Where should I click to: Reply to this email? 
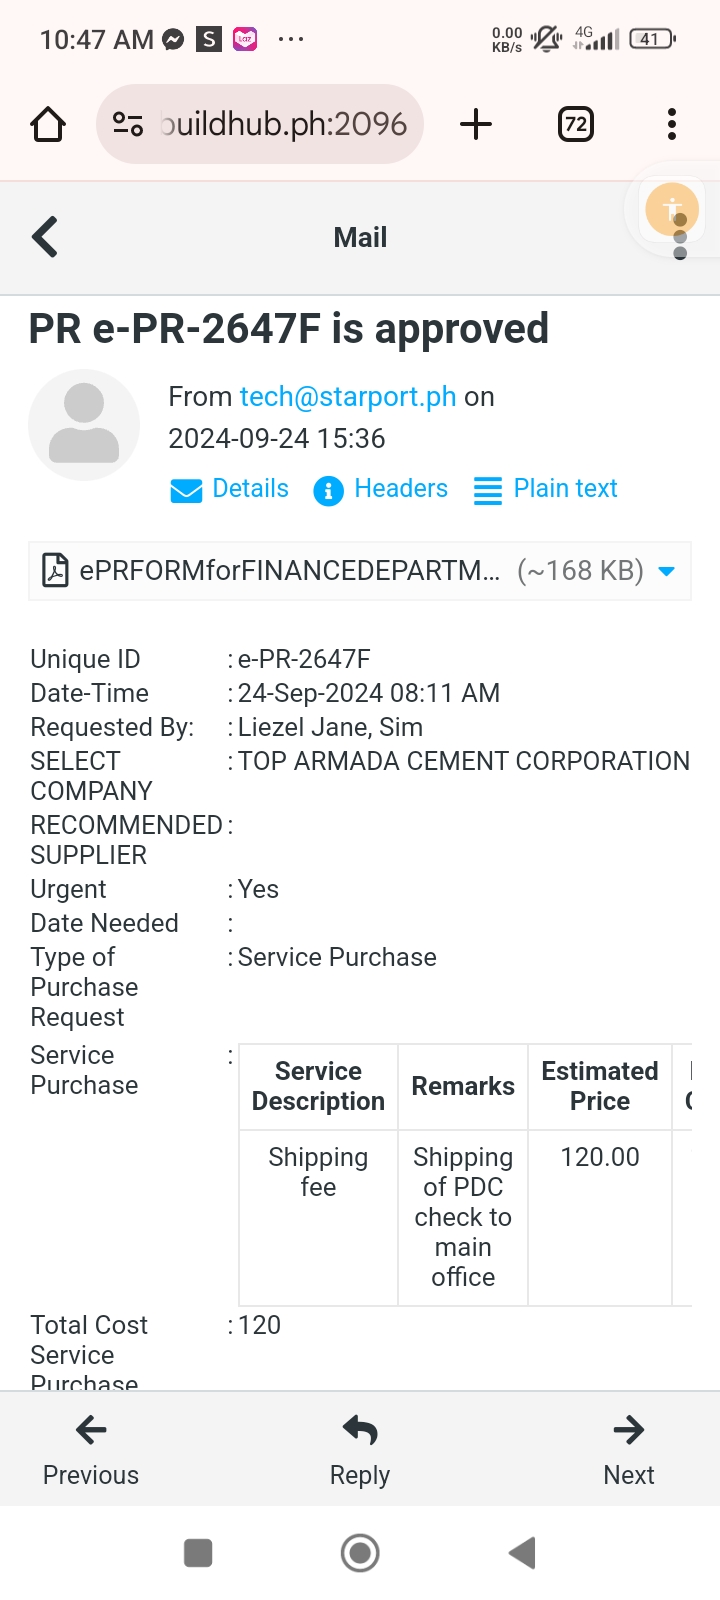coord(360,1448)
